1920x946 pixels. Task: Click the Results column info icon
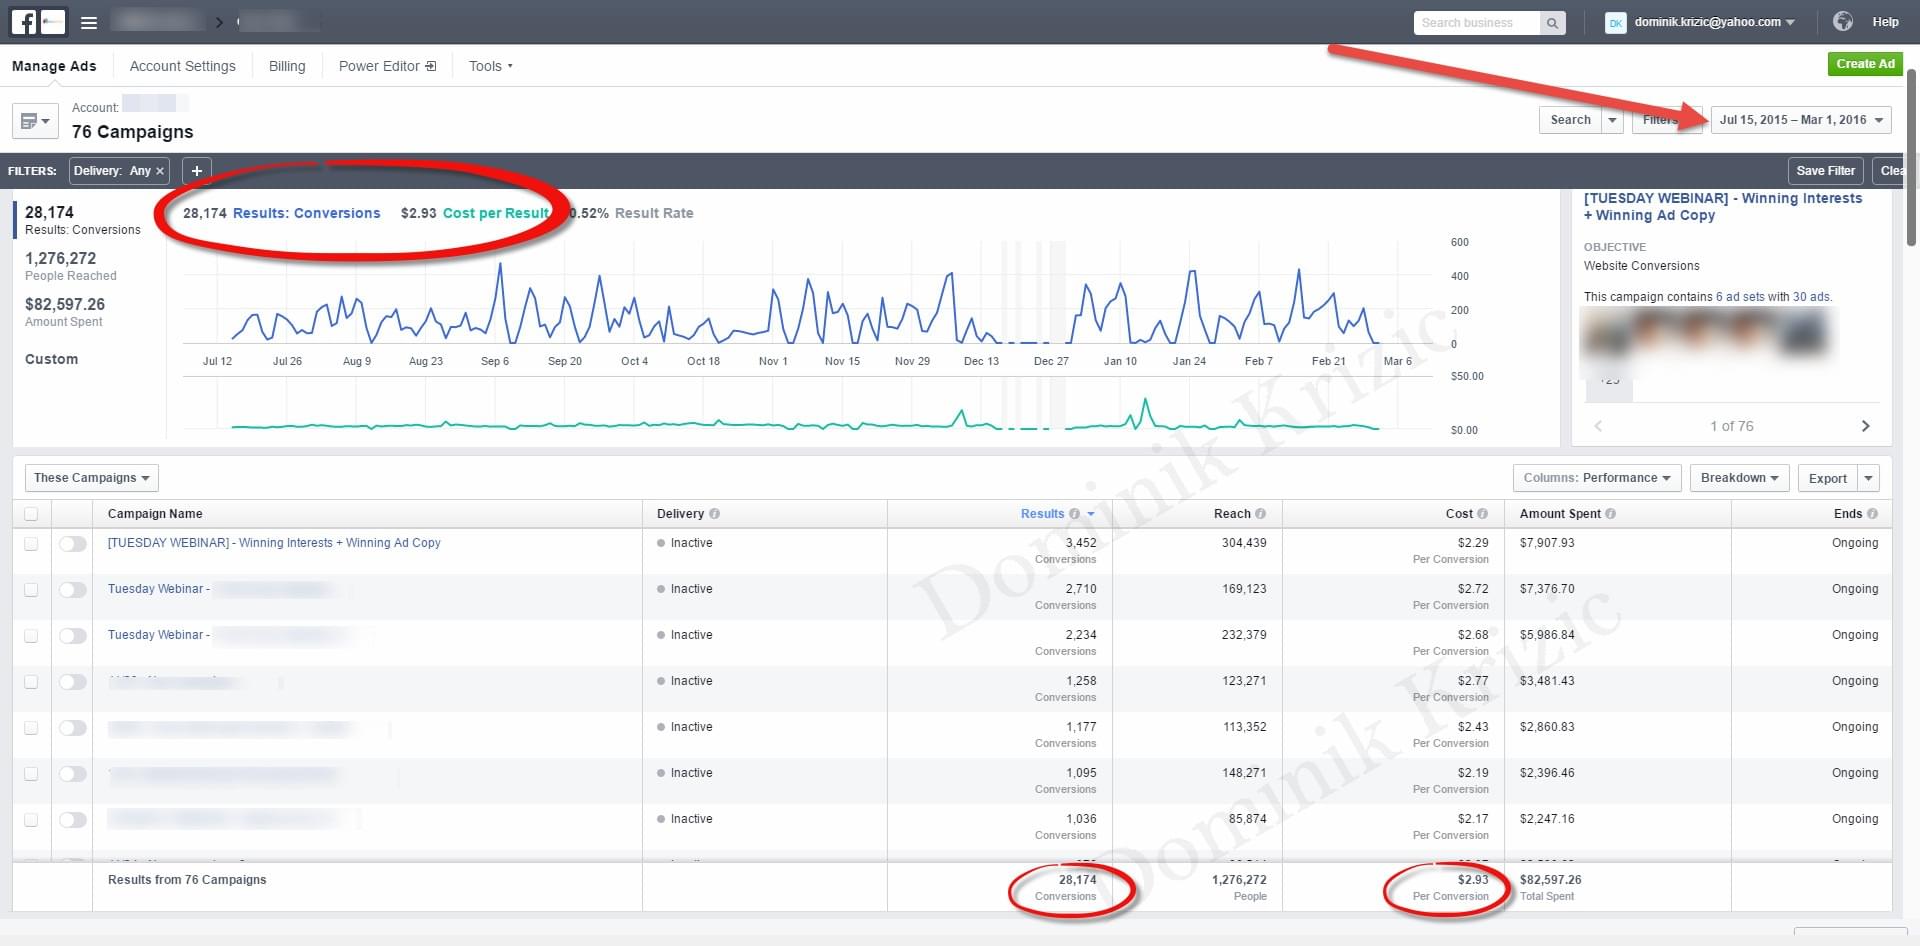(1074, 514)
